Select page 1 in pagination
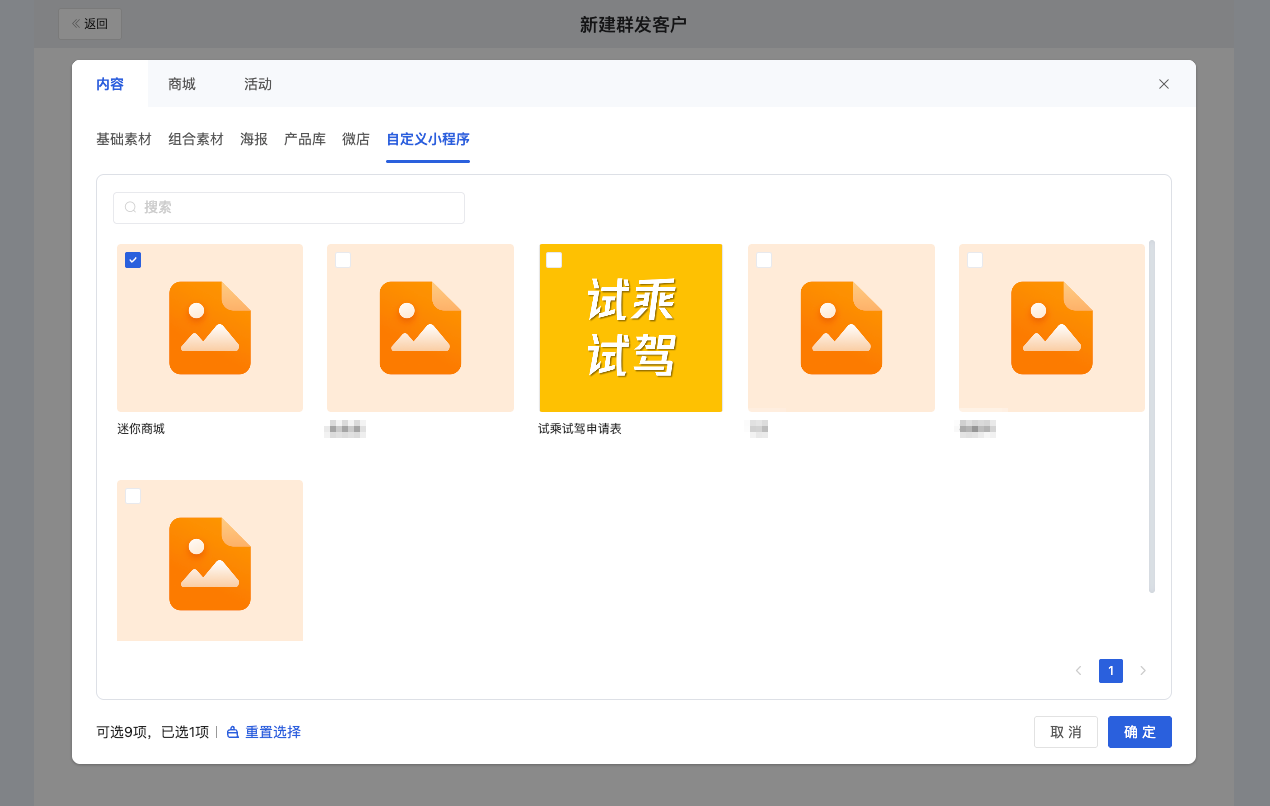1270x806 pixels. tap(1111, 671)
